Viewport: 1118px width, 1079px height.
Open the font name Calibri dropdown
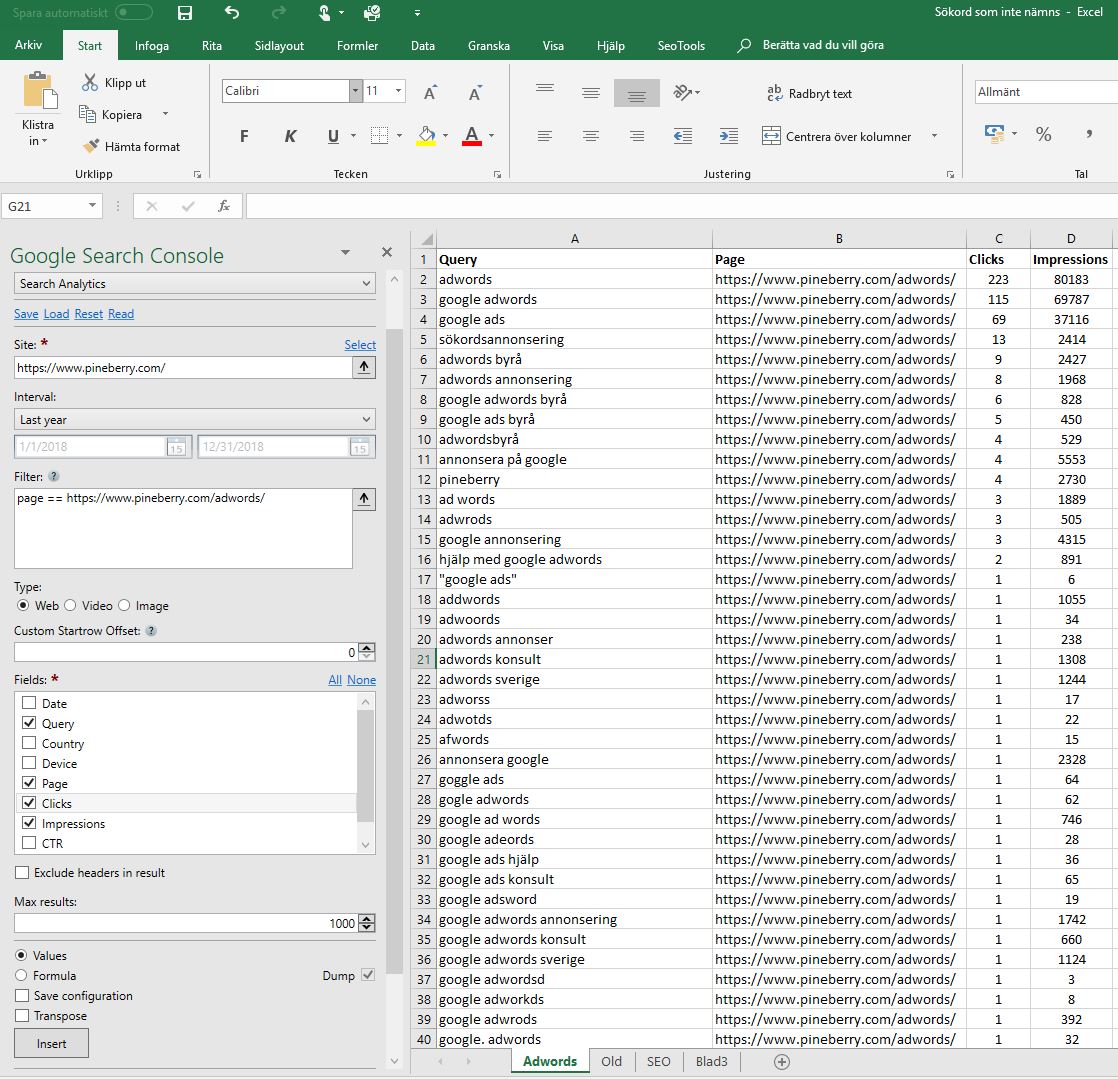point(355,91)
